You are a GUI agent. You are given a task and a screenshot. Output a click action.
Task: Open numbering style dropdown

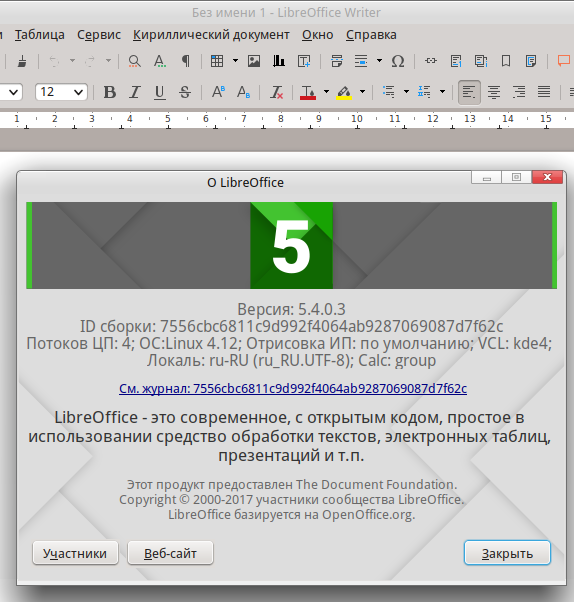pos(442,92)
